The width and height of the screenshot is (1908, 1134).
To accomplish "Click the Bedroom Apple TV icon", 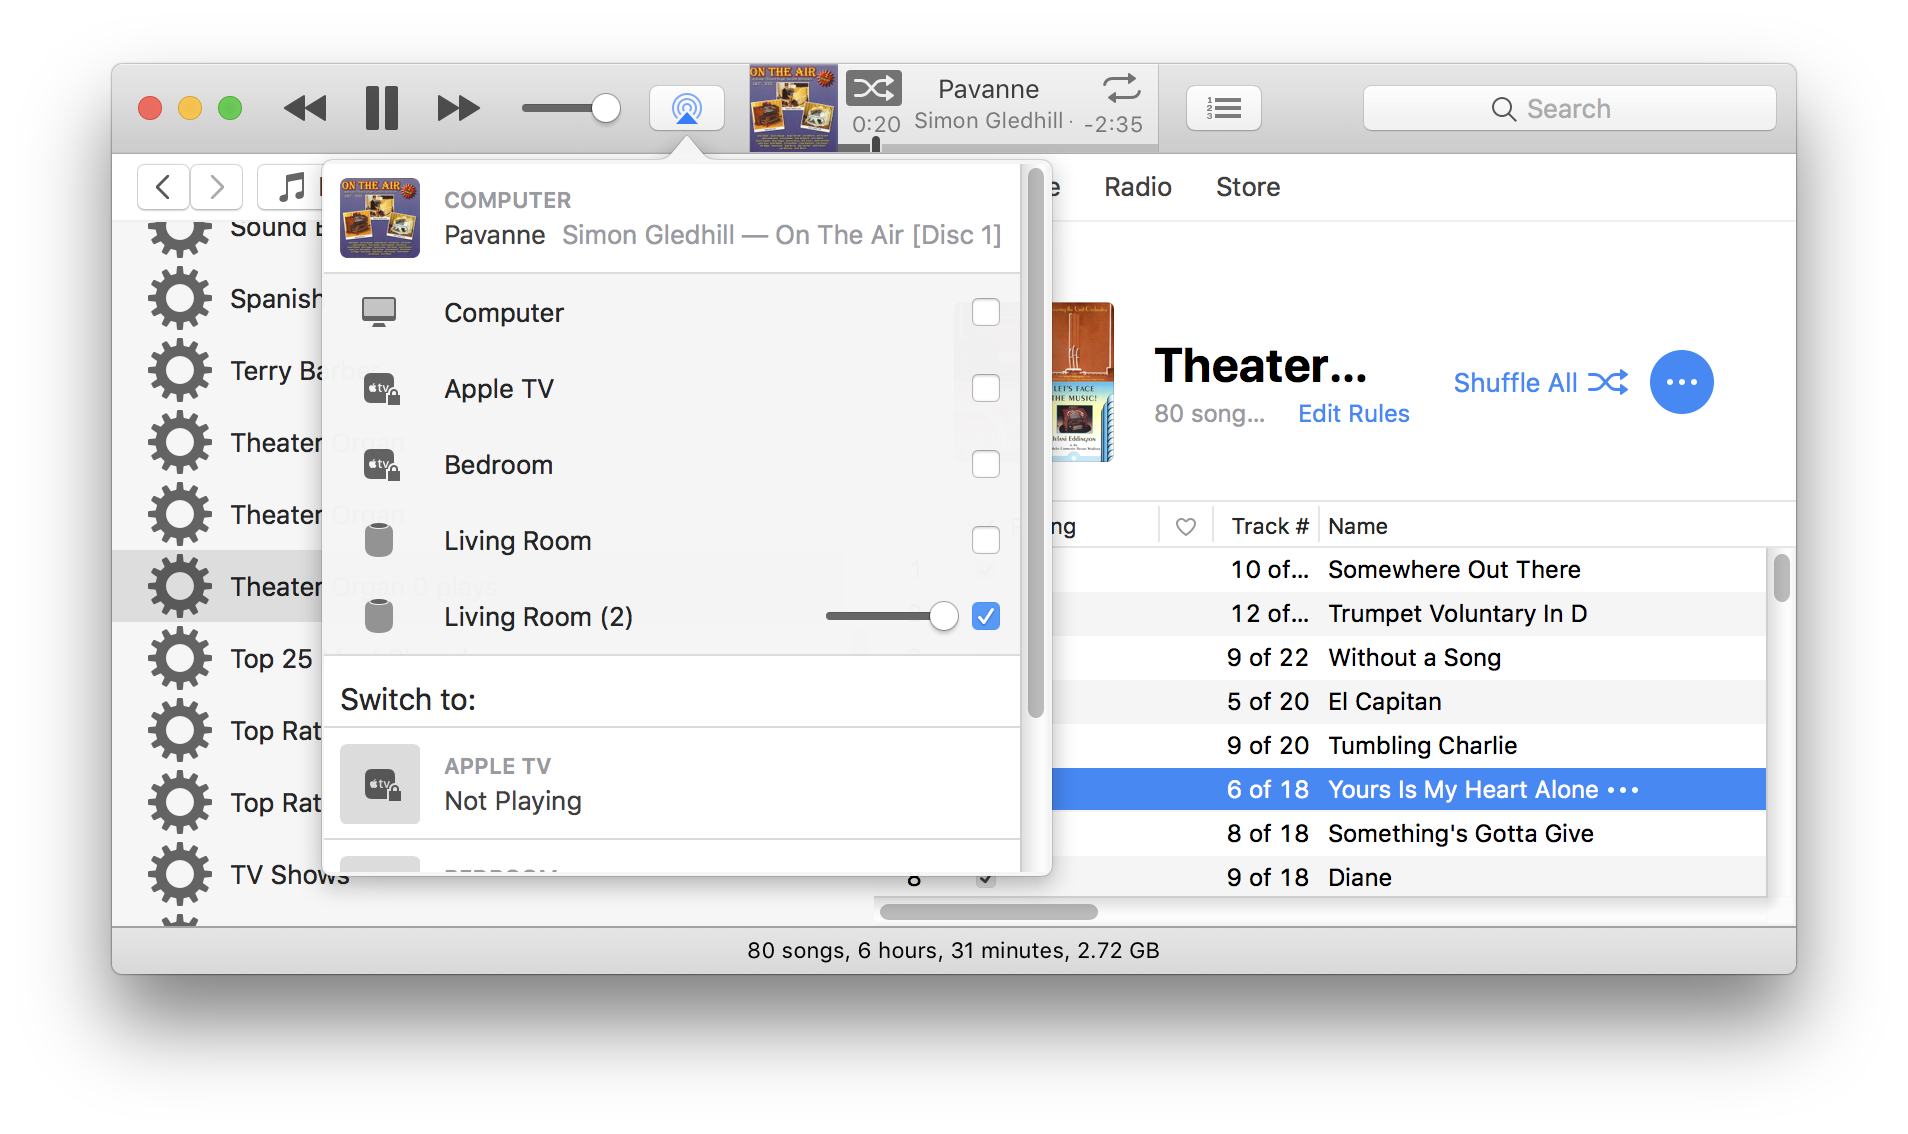I will pos(381,464).
